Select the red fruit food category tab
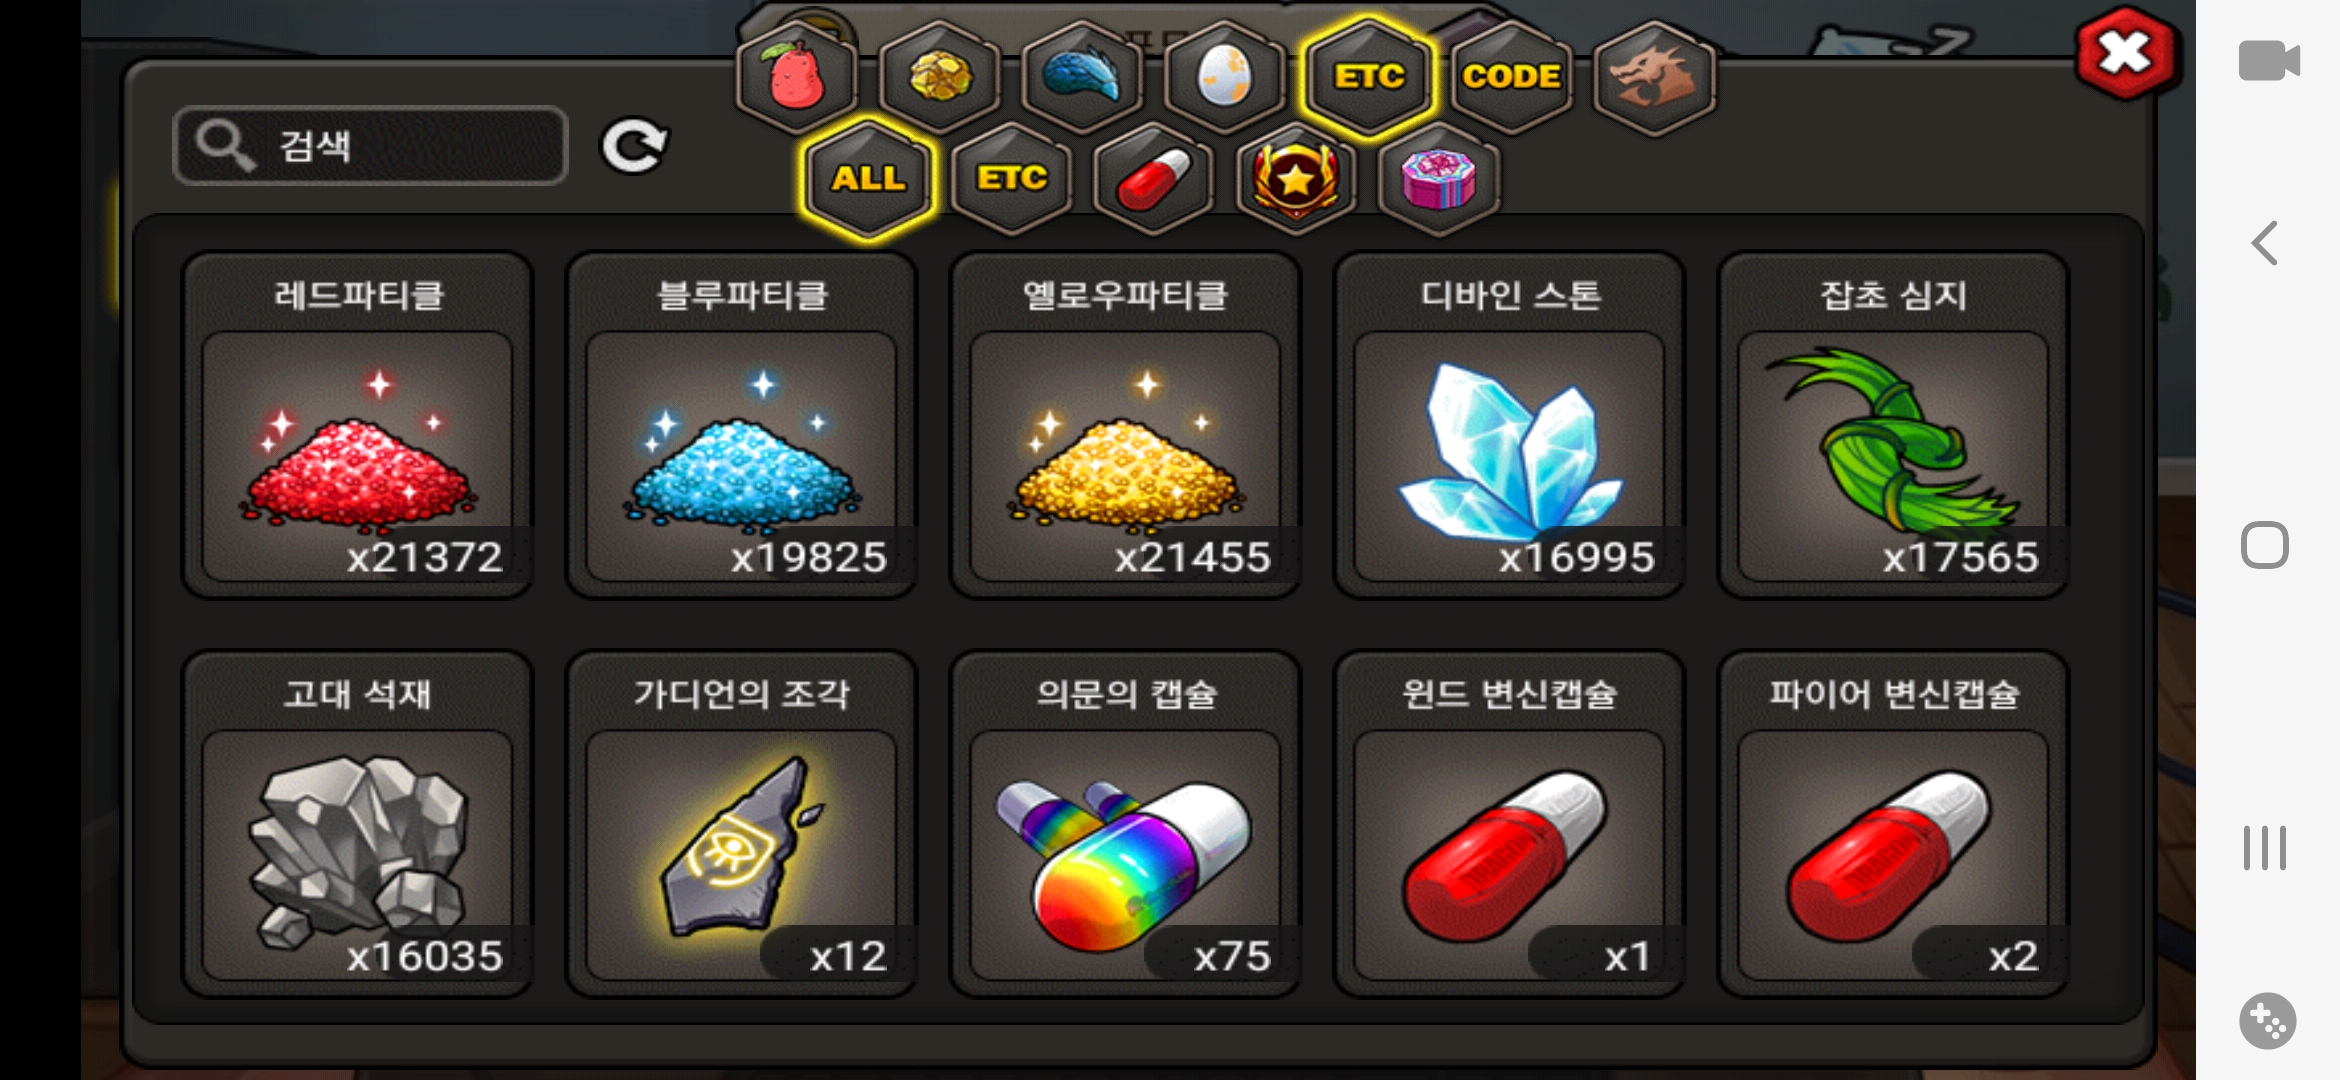The height and width of the screenshot is (1080, 2340). pyautogui.click(x=797, y=76)
